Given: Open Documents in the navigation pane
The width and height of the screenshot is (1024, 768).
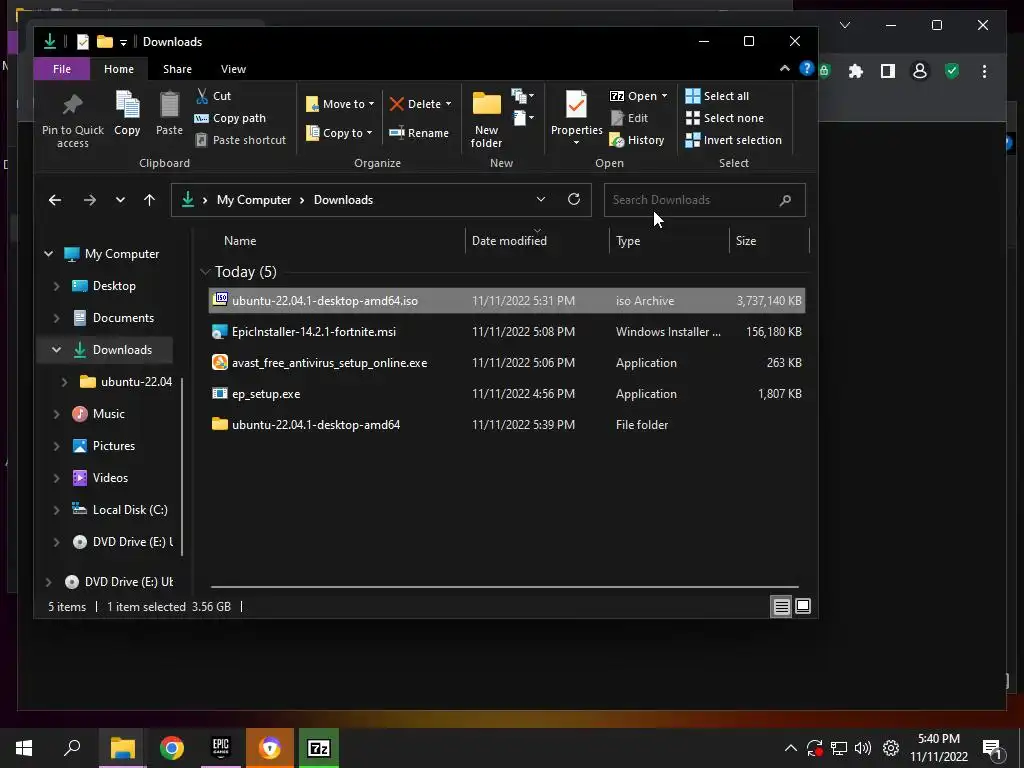Looking at the screenshot, I should 123,318.
